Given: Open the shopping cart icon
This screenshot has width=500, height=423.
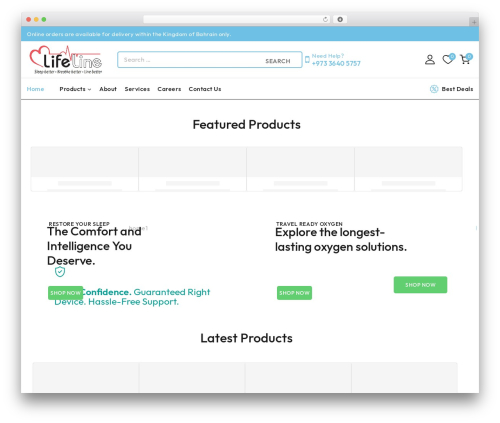Looking at the screenshot, I should click(465, 59).
